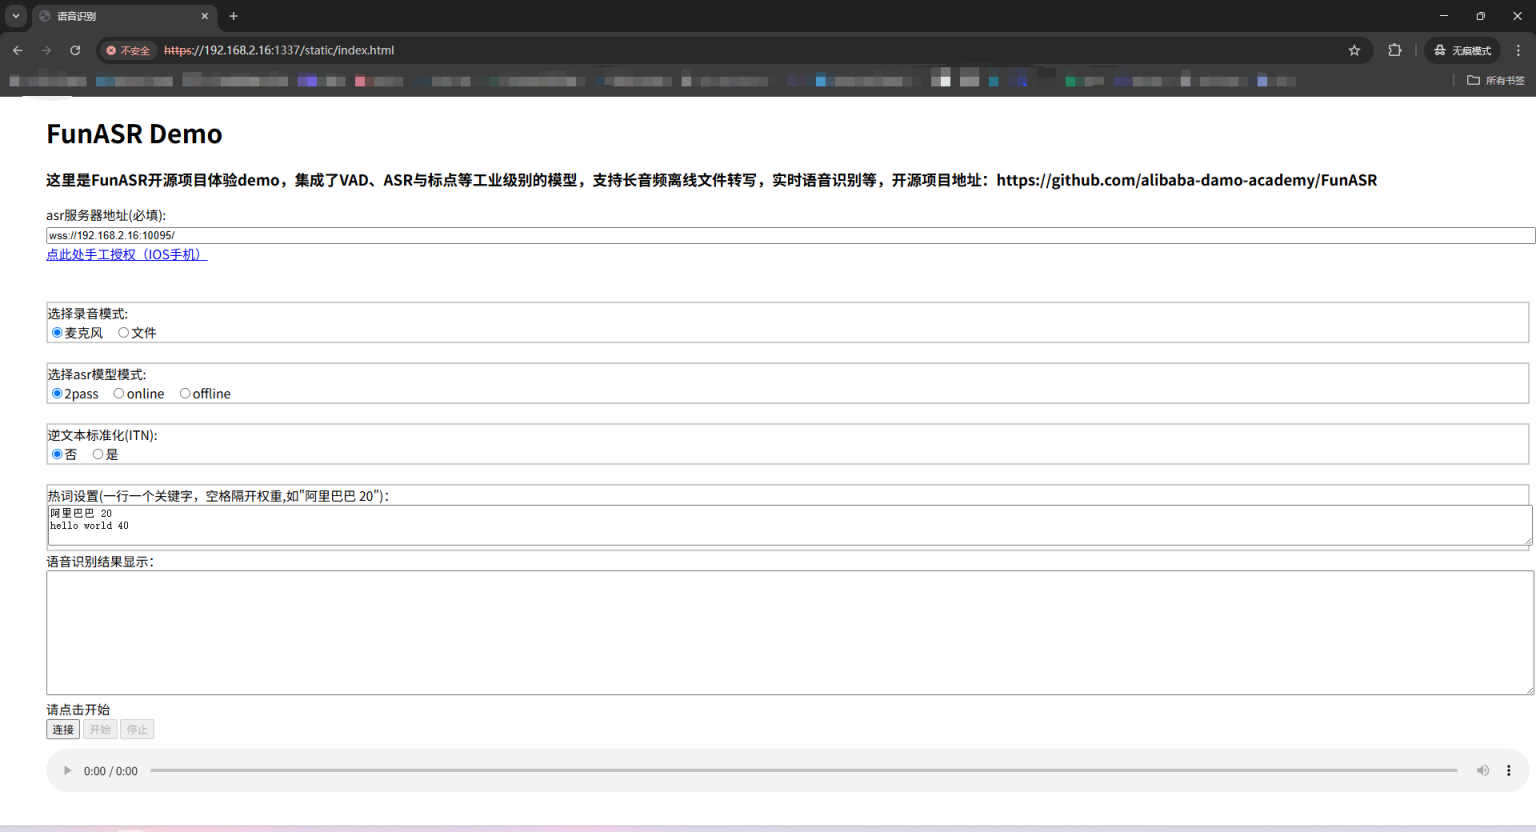Viewport: 1536px width, 832px height.
Task: Click the page refresh icon
Action: (x=76, y=50)
